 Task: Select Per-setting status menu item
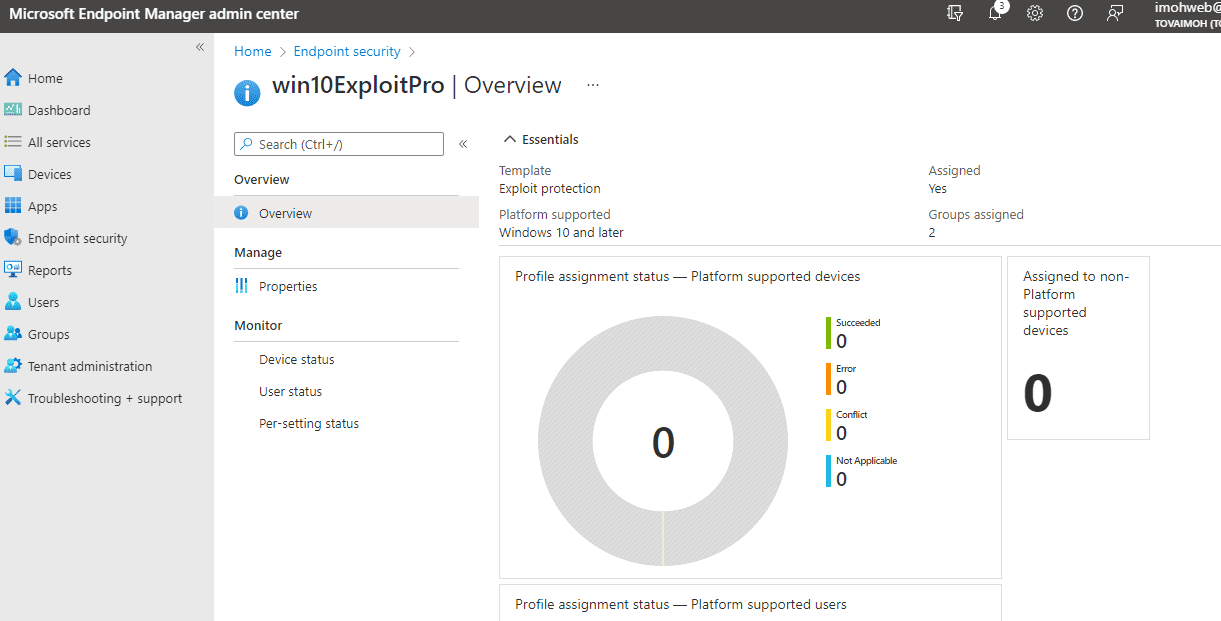308,423
